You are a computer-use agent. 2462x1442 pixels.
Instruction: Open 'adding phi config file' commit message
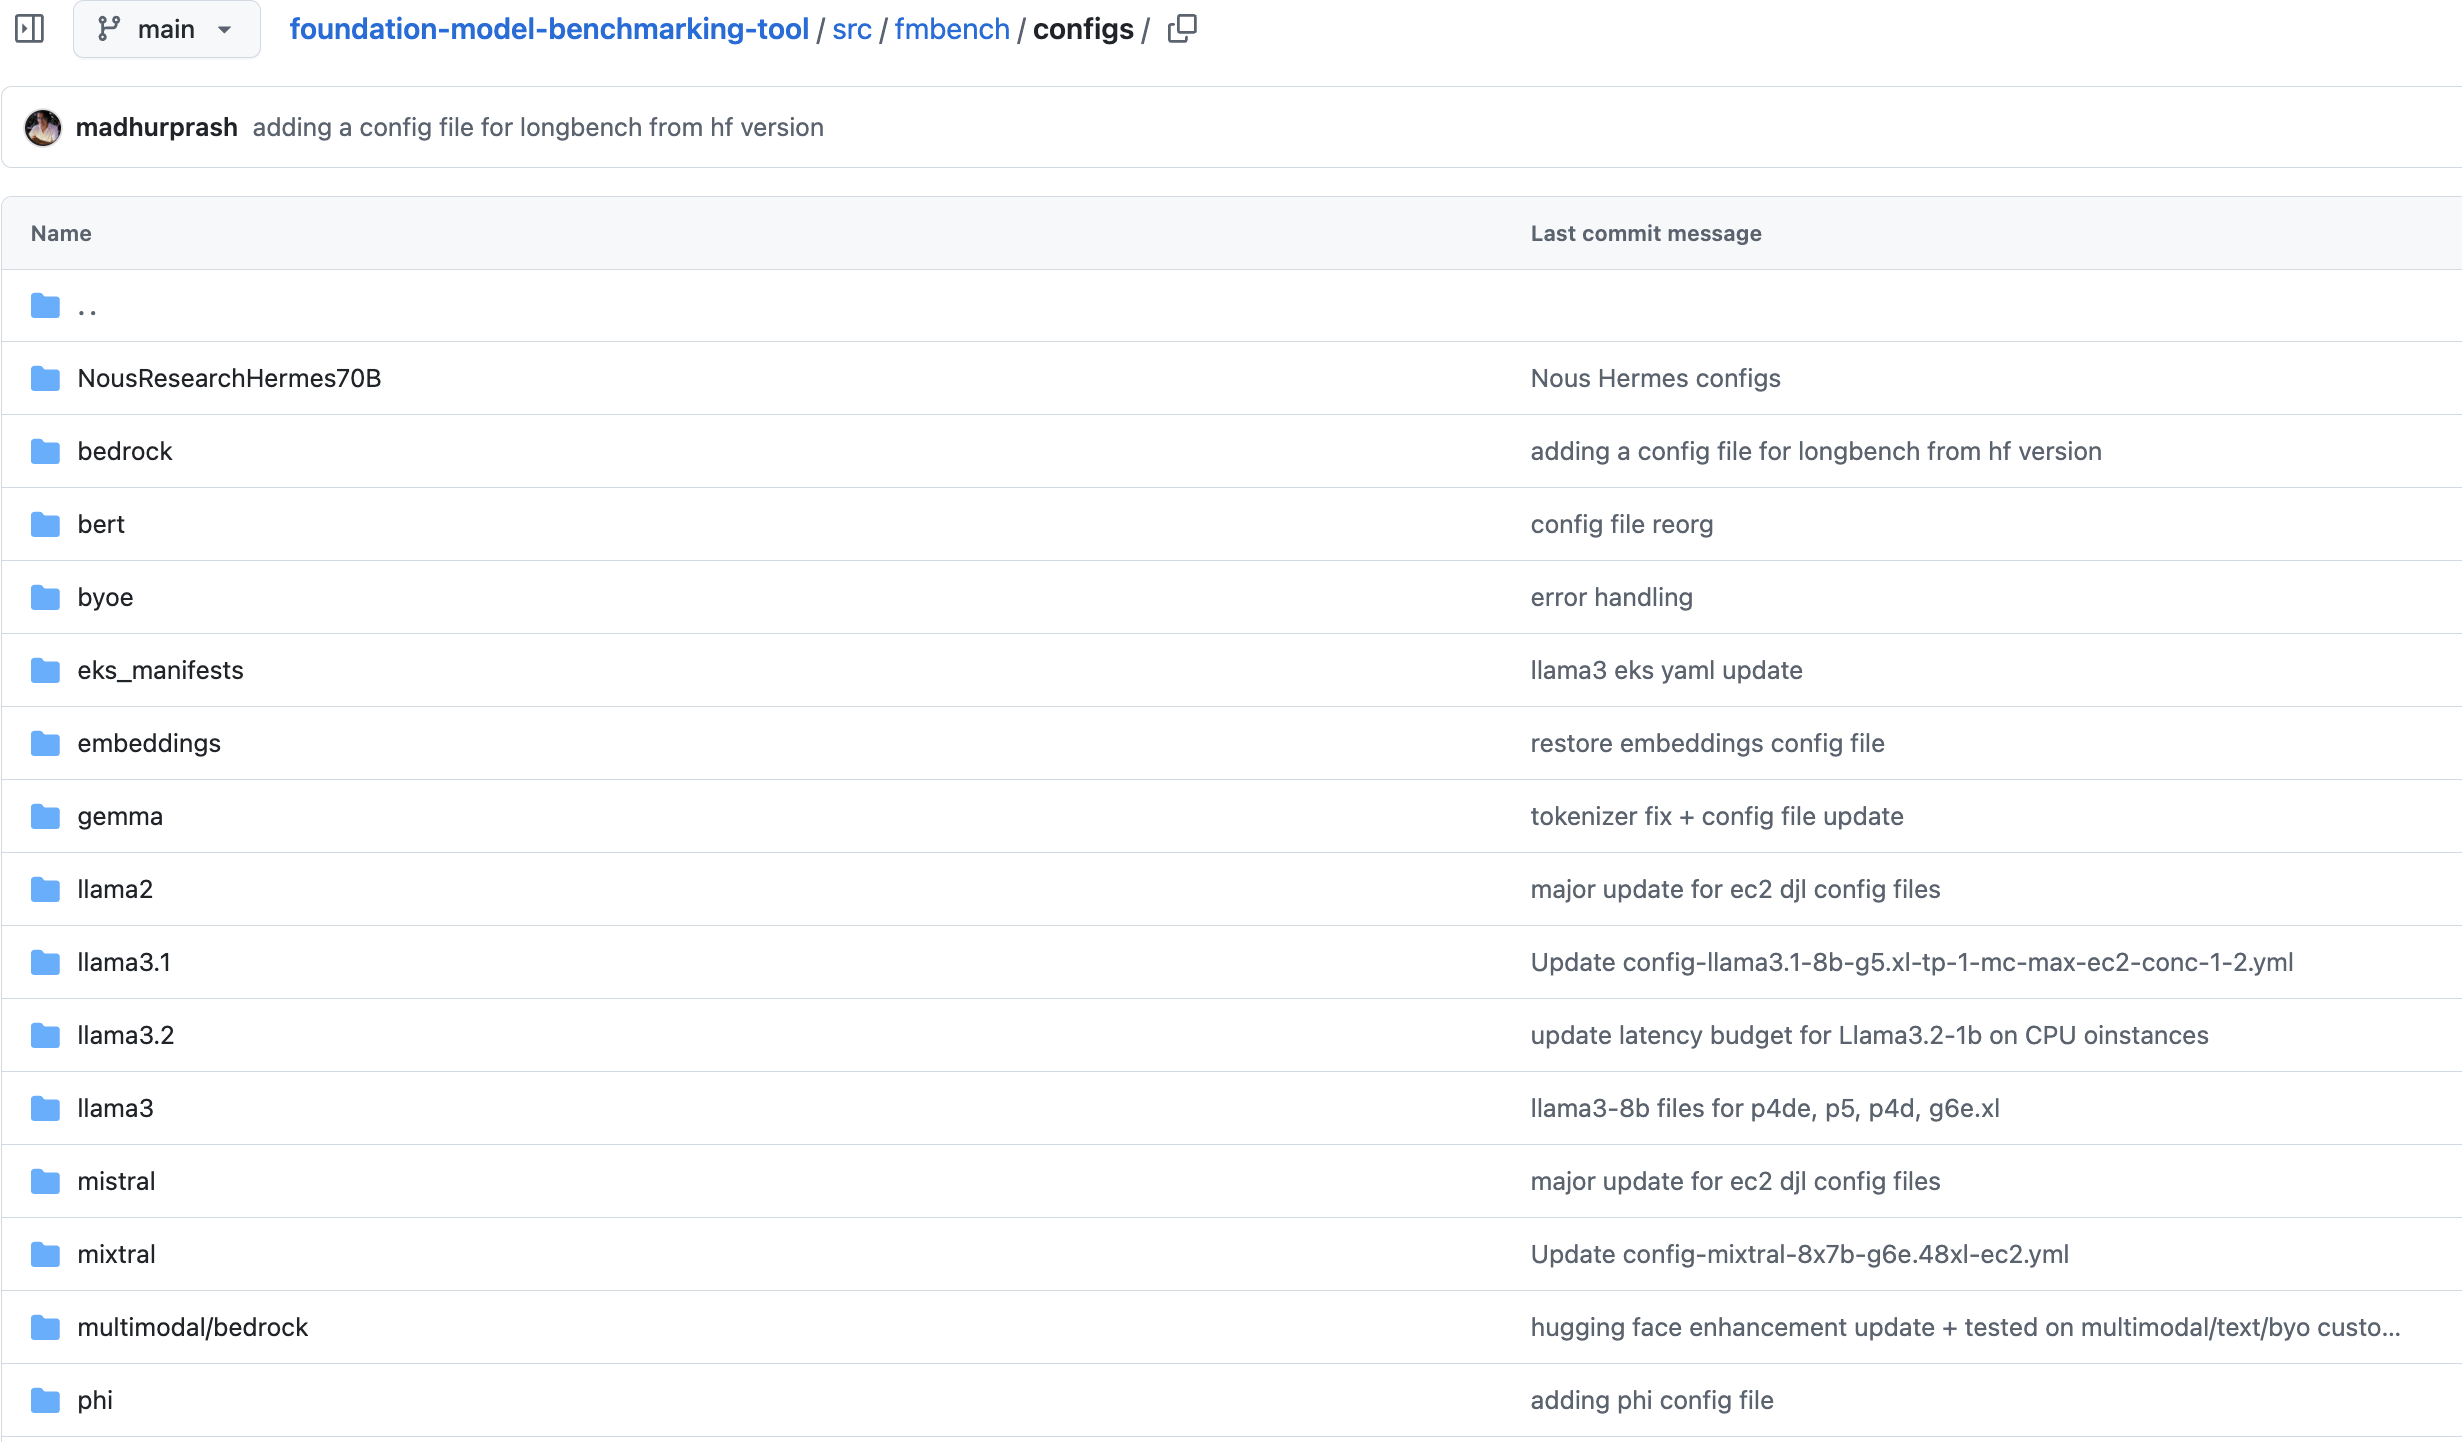[1652, 1400]
